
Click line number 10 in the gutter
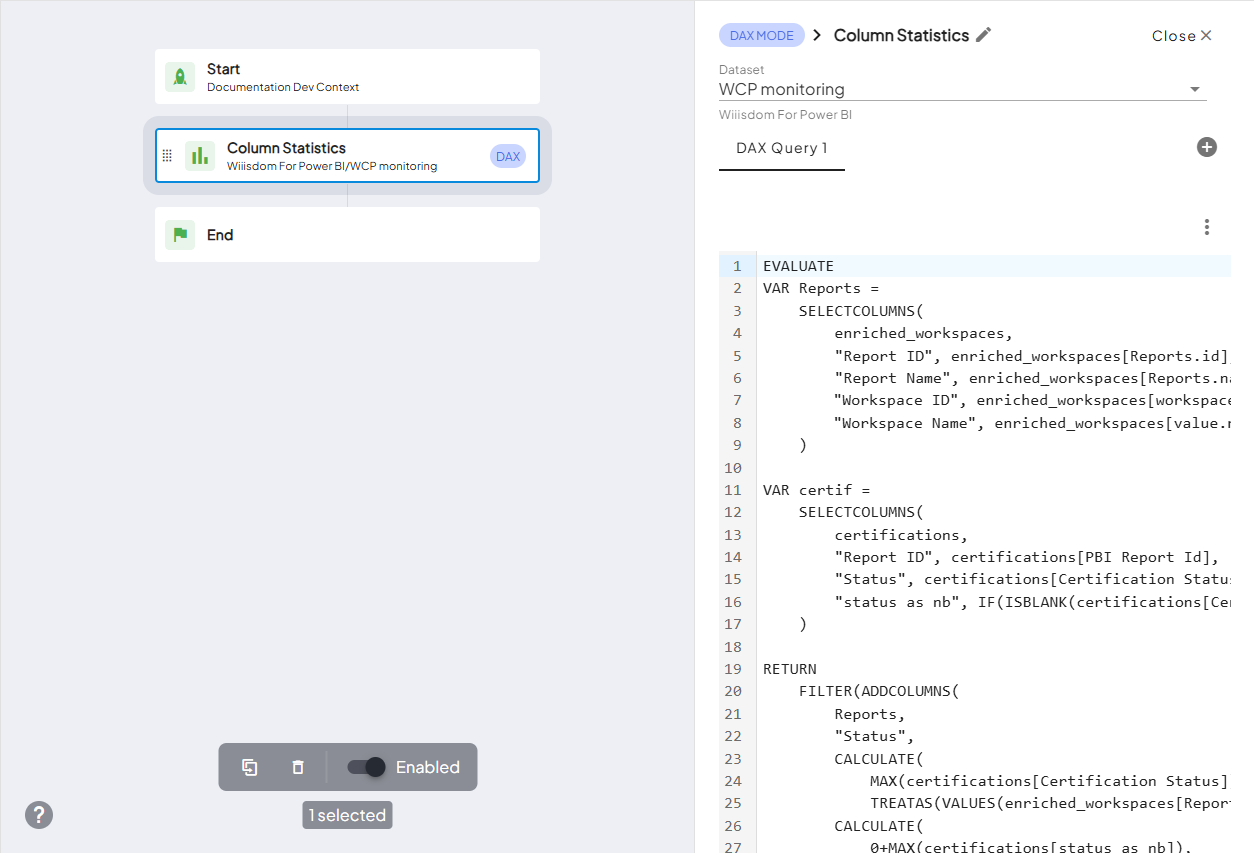click(733, 468)
